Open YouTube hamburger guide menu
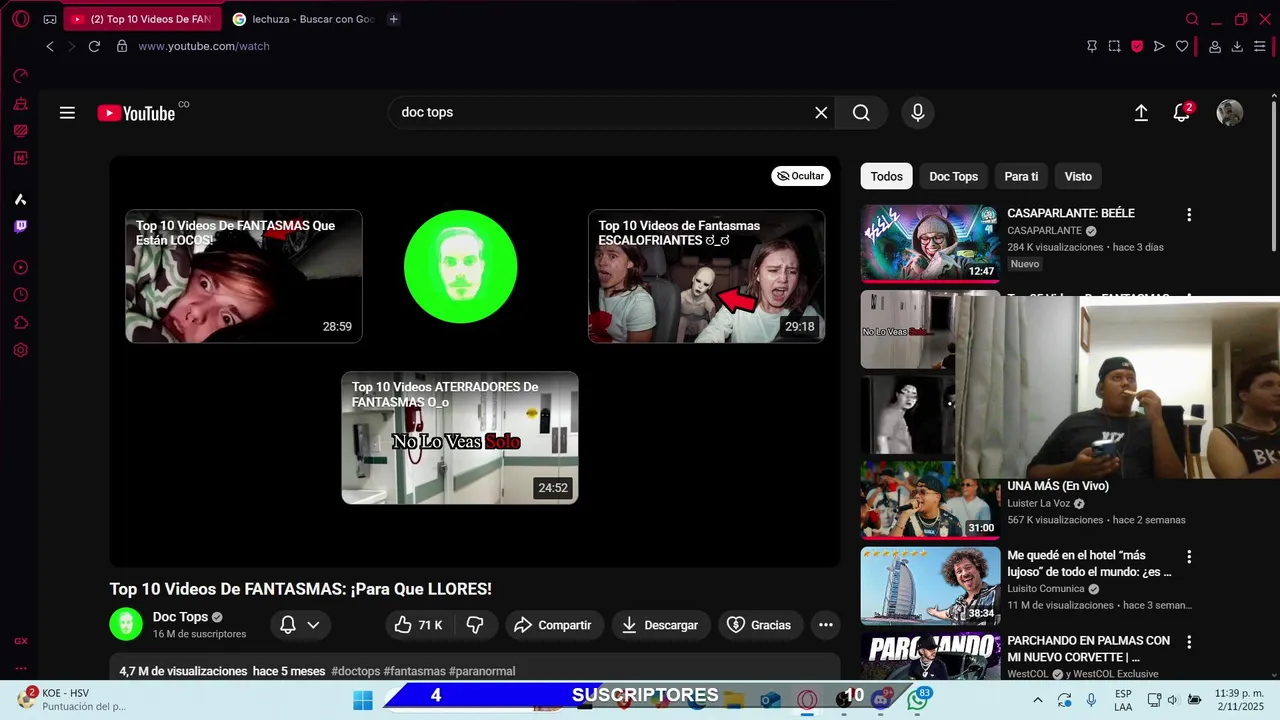This screenshot has height=720, width=1280. (67, 113)
